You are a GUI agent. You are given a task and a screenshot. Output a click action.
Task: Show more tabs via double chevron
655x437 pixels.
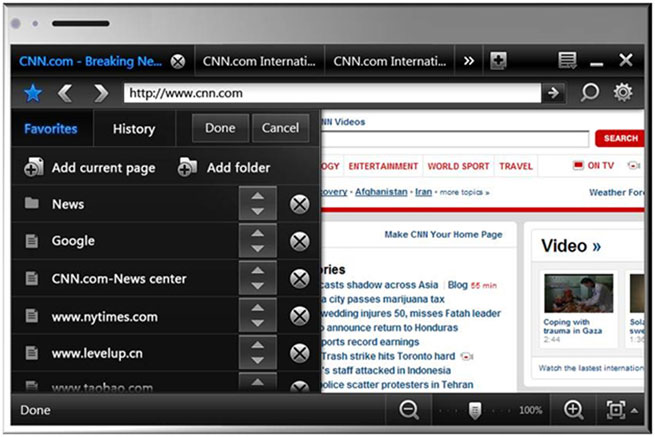pyautogui.click(x=469, y=61)
